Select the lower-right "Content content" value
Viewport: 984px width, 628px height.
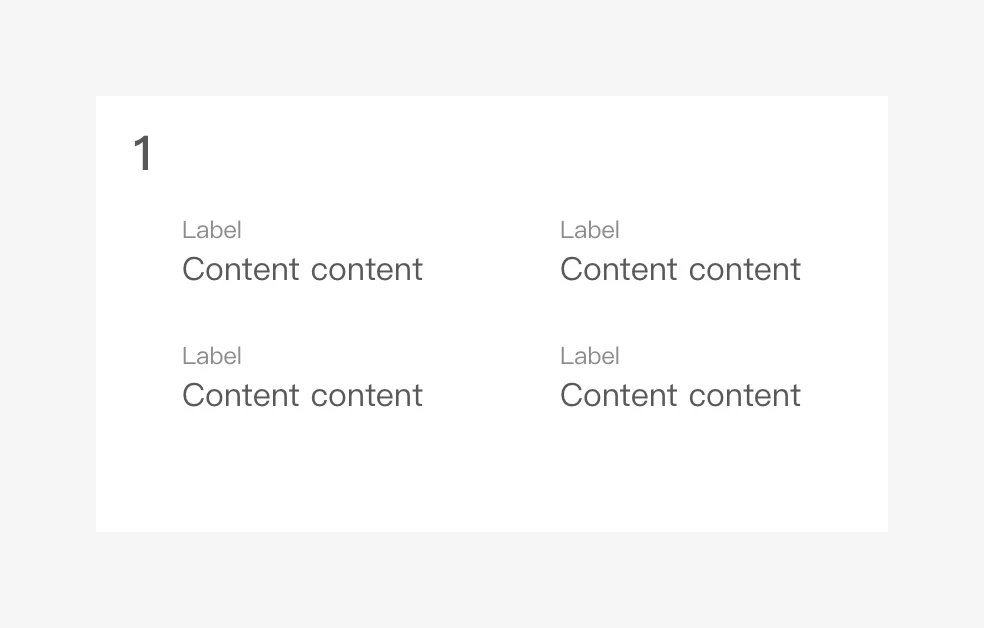[680, 395]
